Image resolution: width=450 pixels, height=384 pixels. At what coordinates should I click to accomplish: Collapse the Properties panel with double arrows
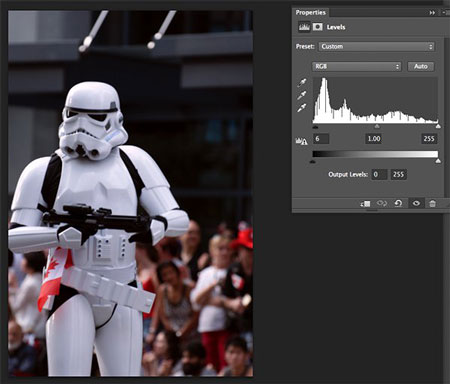[432, 13]
